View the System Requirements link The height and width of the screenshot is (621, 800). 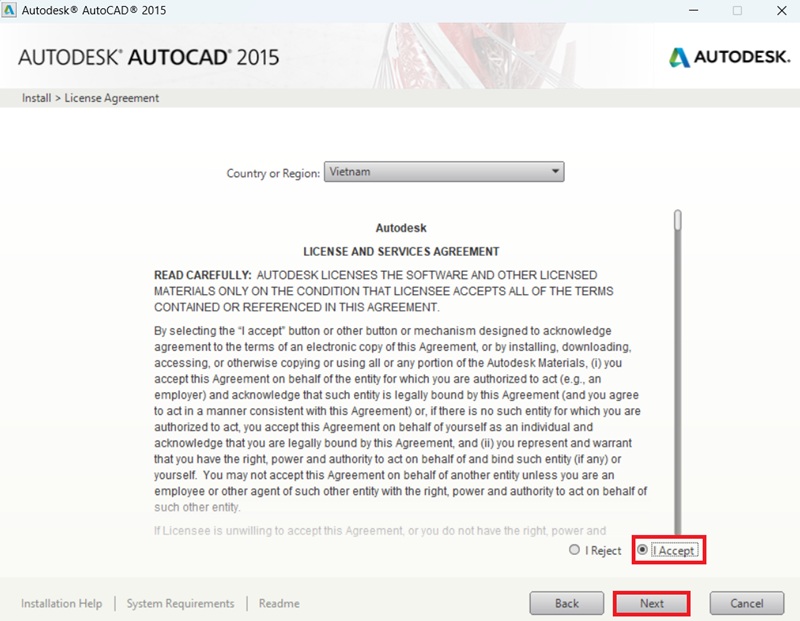click(180, 603)
